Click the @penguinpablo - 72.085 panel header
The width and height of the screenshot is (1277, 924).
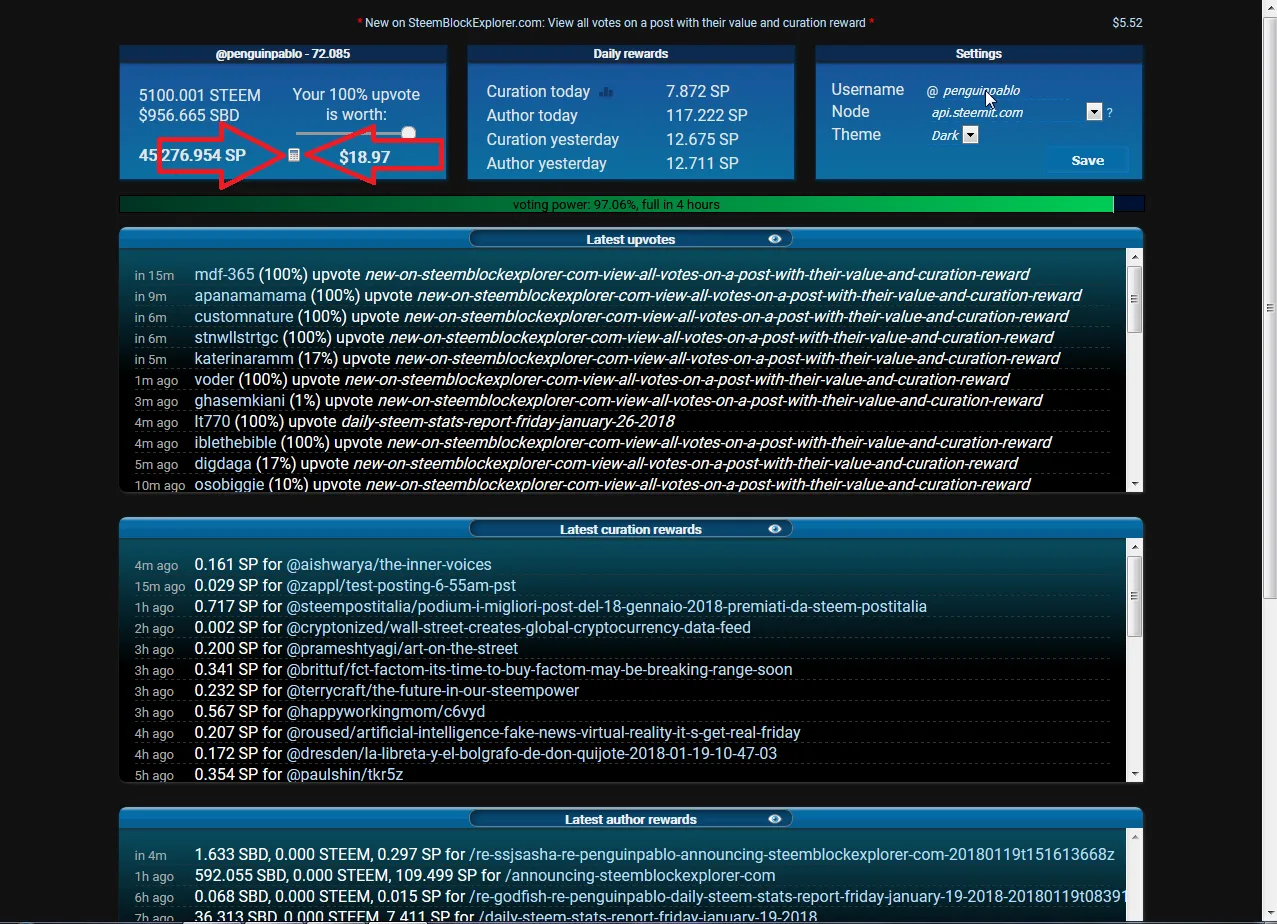pyautogui.click(x=283, y=54)
